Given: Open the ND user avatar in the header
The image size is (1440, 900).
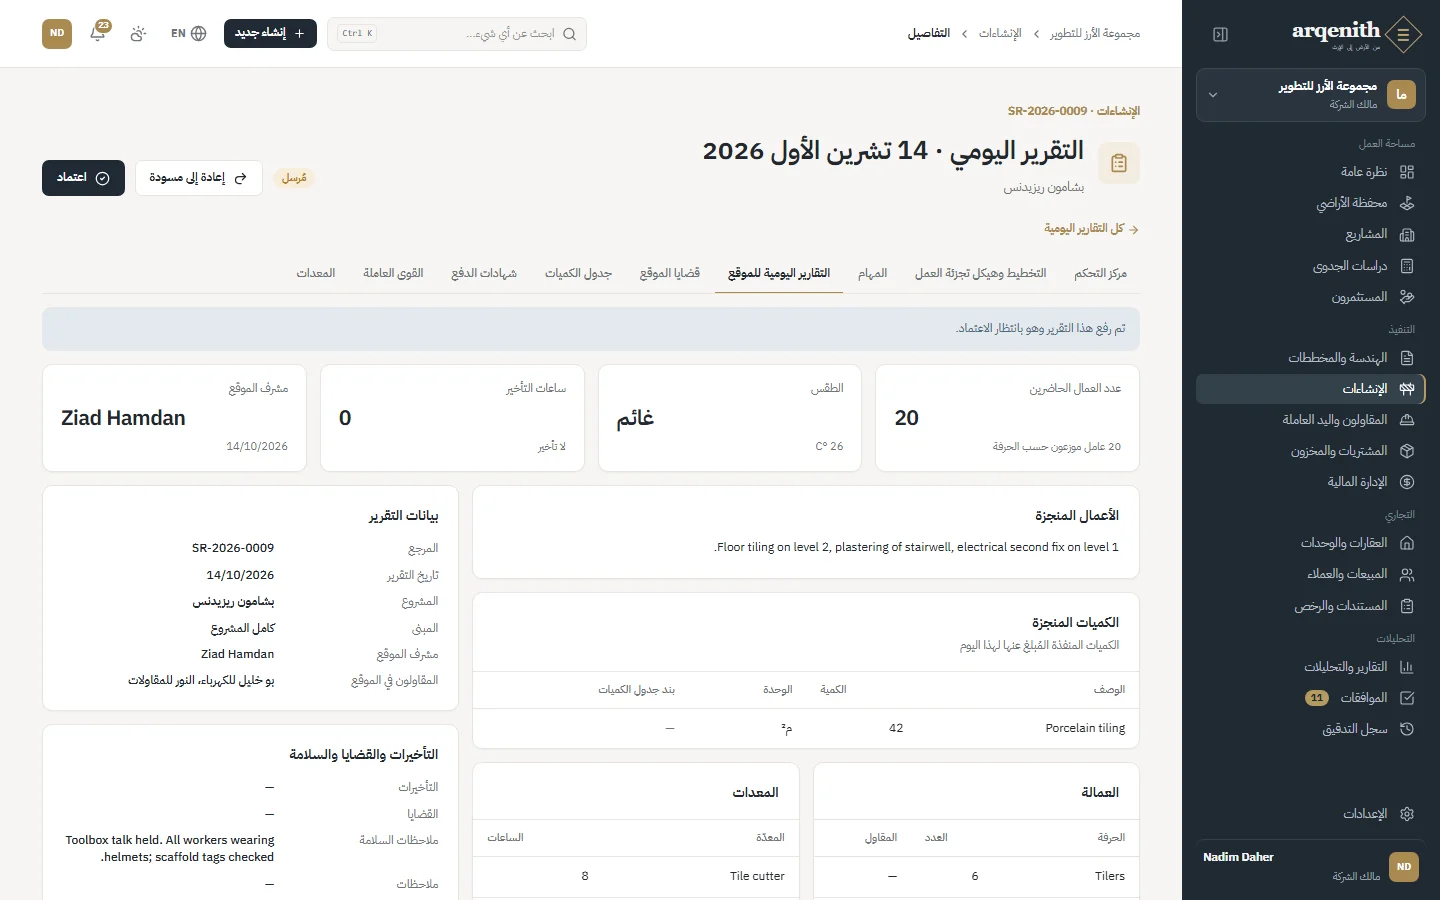Looking at the screenshot, I should click(x=57, y=33).
